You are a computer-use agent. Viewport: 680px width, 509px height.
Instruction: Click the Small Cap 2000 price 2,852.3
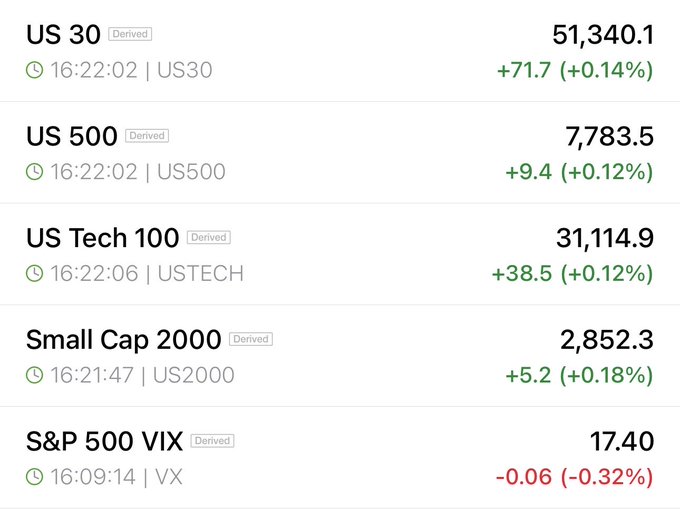coord(607,339)
